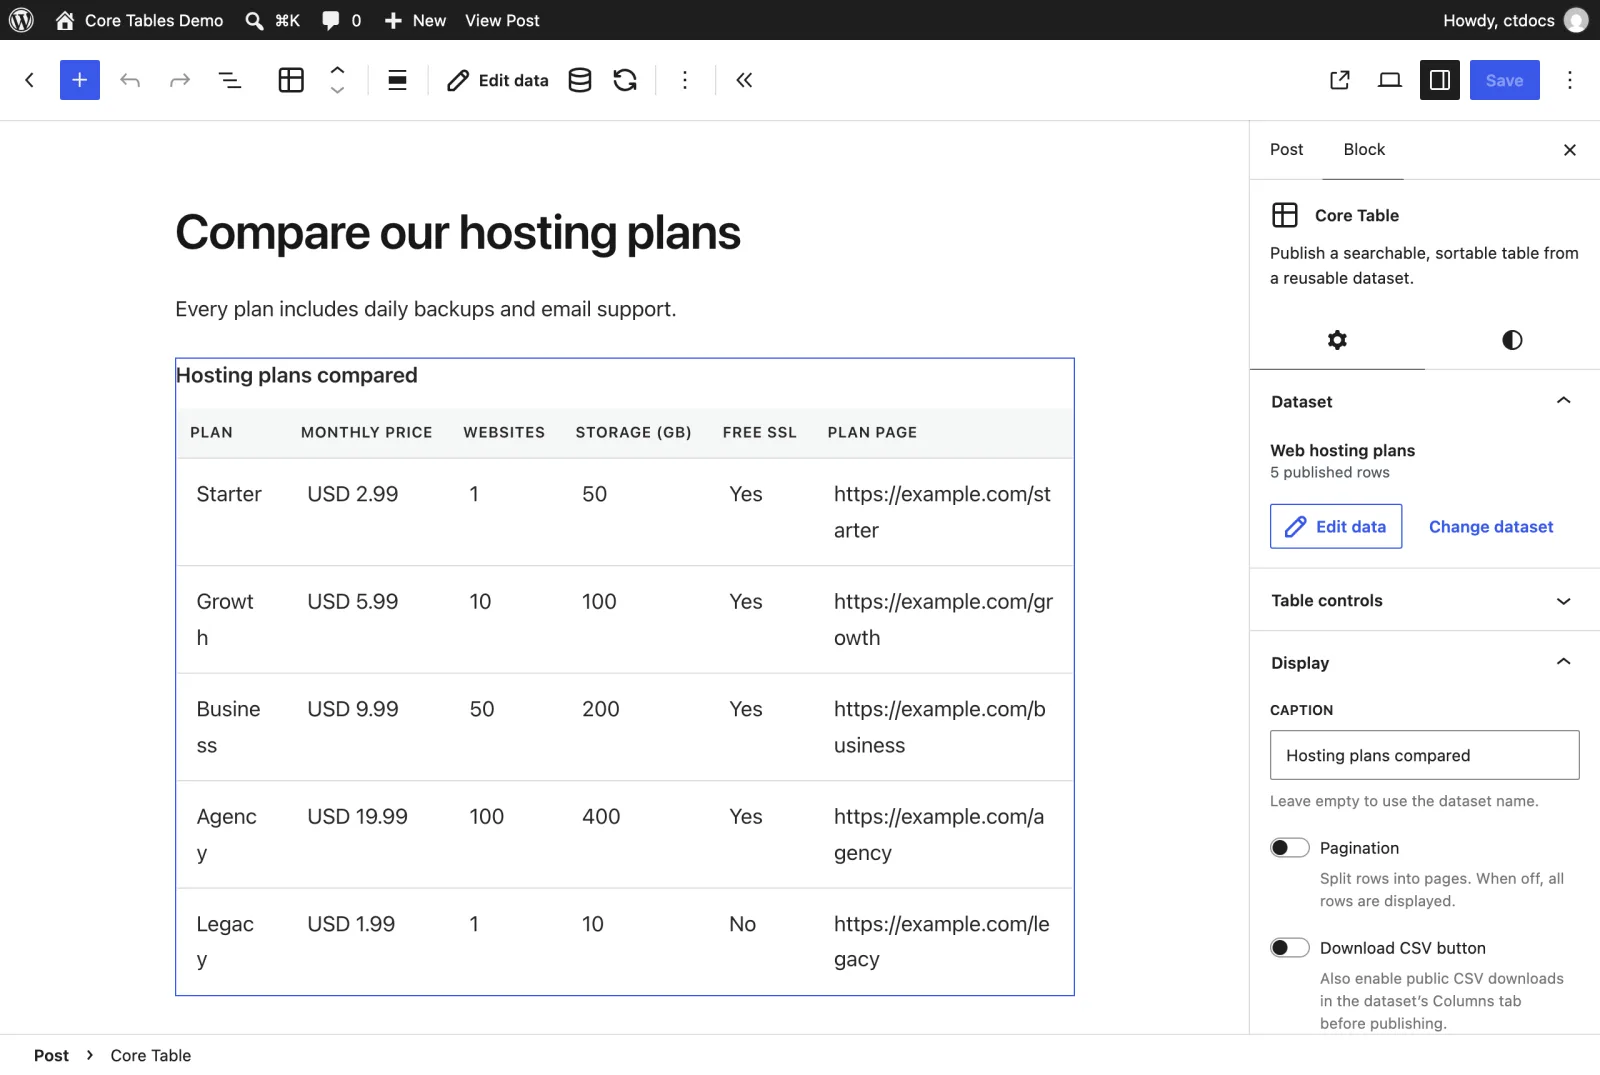Open Core Tables Demo site home
1600x1075 pixels.
click(139, 20)
